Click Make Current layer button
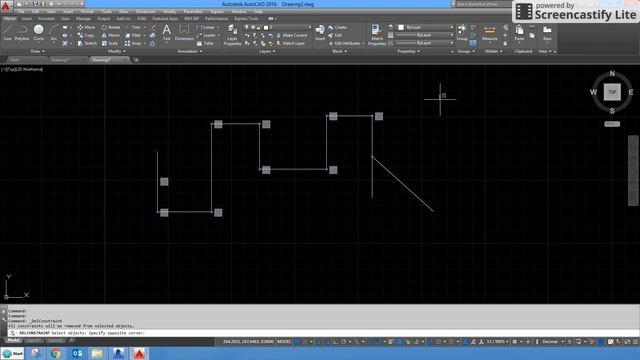Image resolution: width=640 pixels, height=360 pixels. 291,36
